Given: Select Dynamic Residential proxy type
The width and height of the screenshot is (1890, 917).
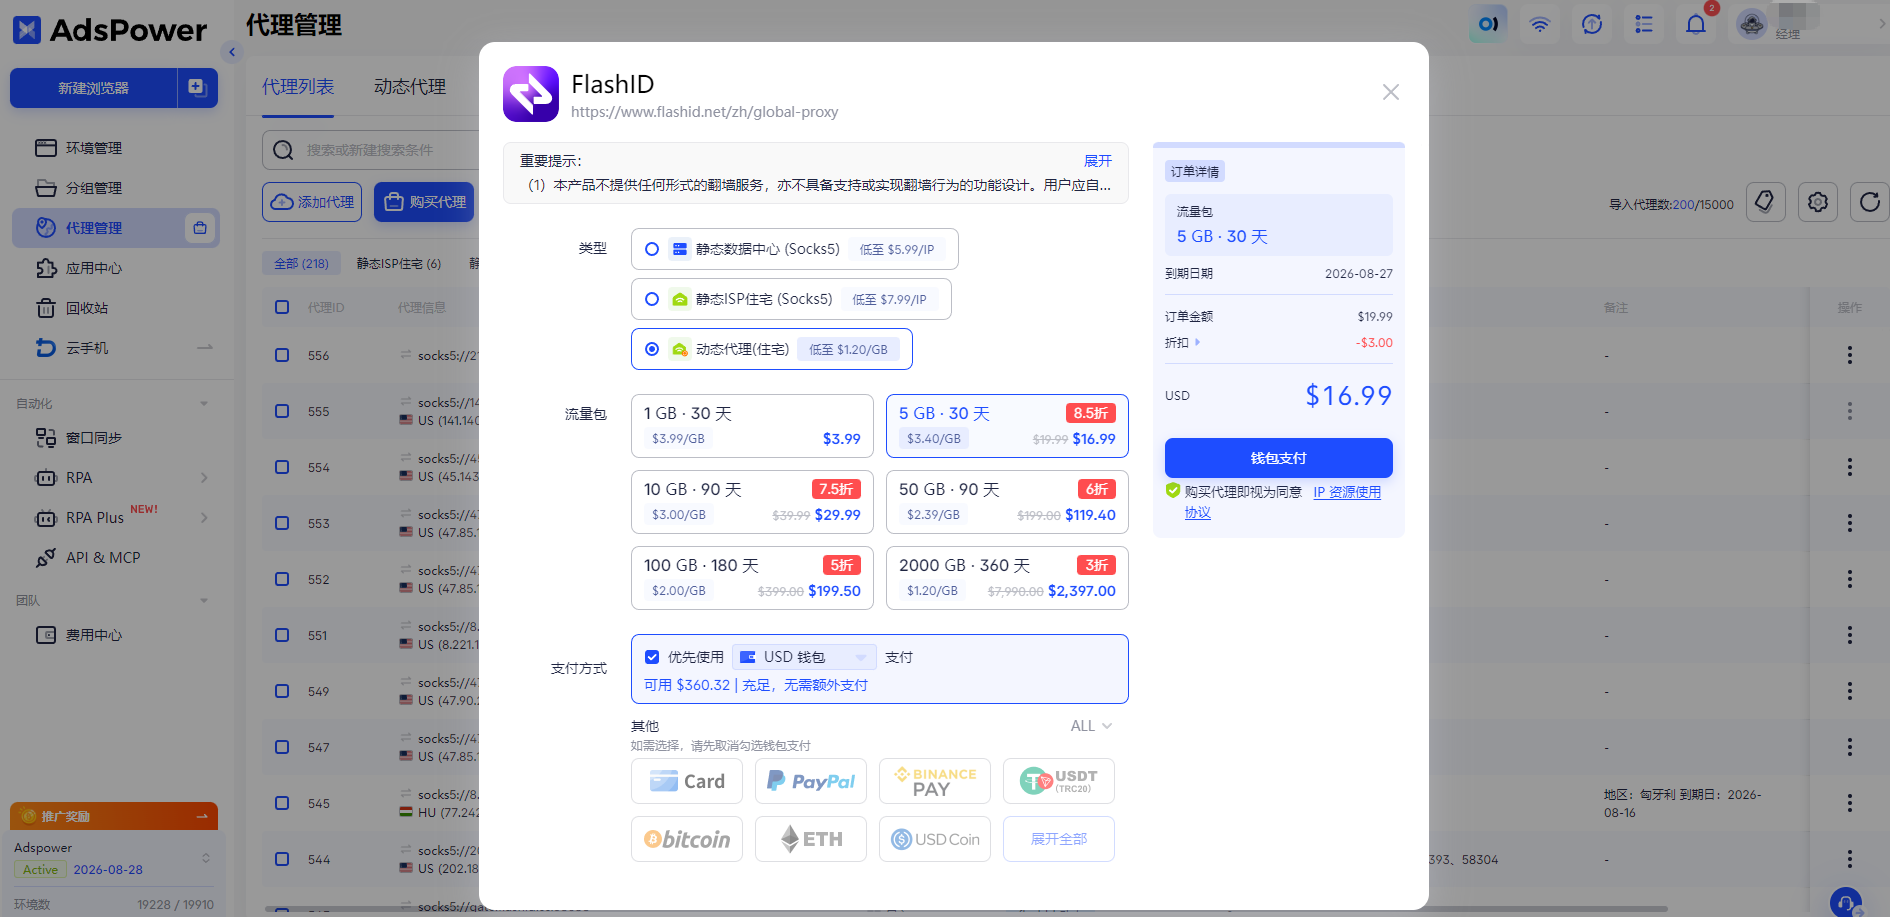Looking at the screenshot, I should tap(771, 349).
